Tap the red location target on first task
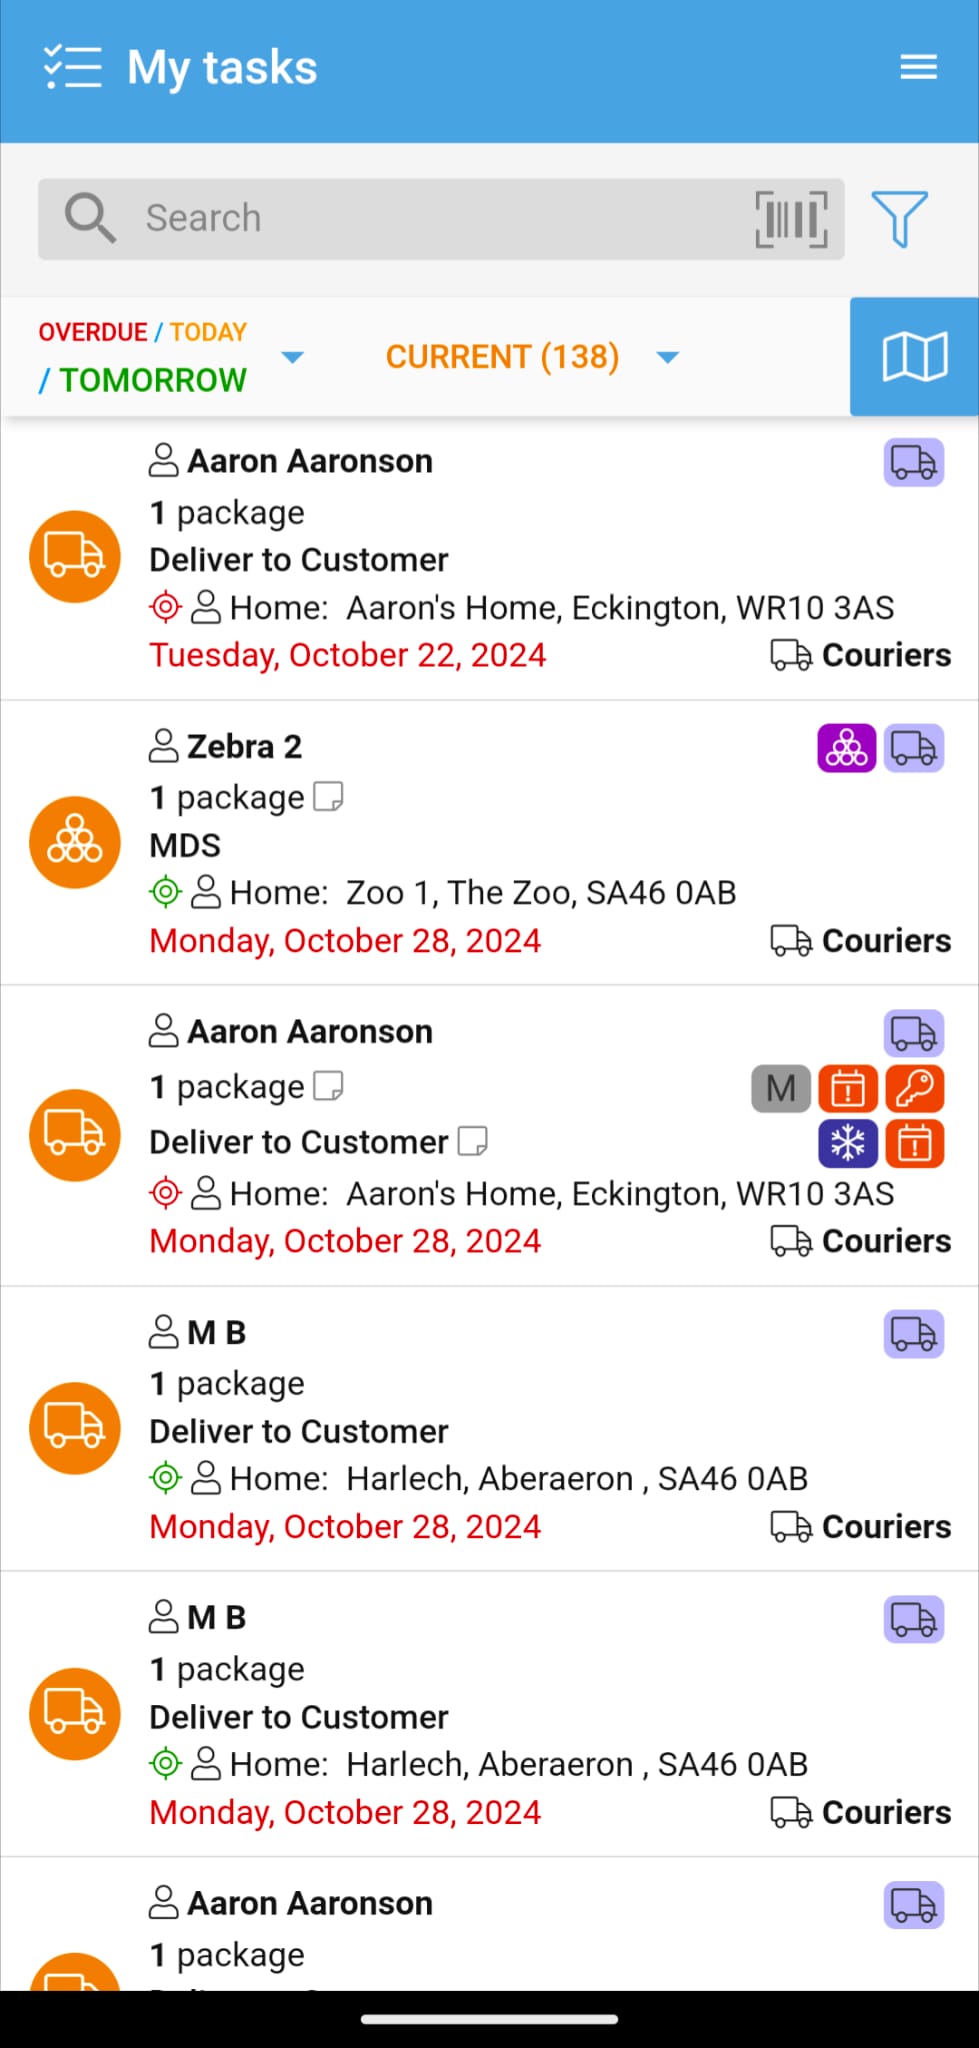 (x=165, y=607)
